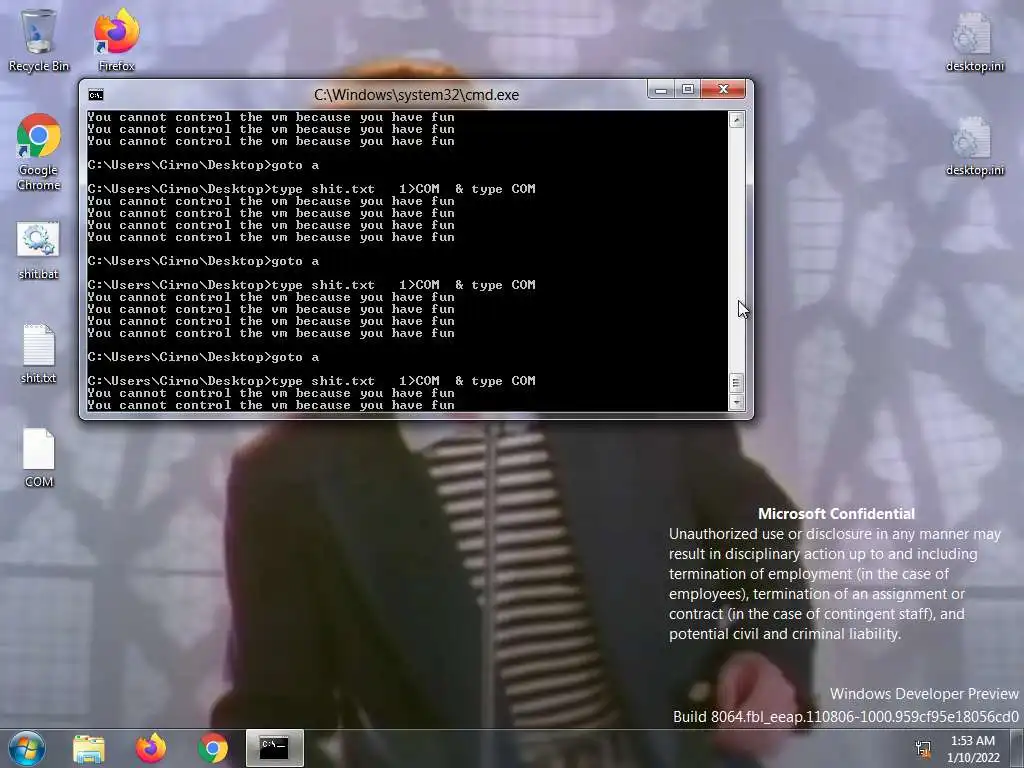Open Windows Explorer from the taskbar
1024x768 pixels.
(89, 748)
